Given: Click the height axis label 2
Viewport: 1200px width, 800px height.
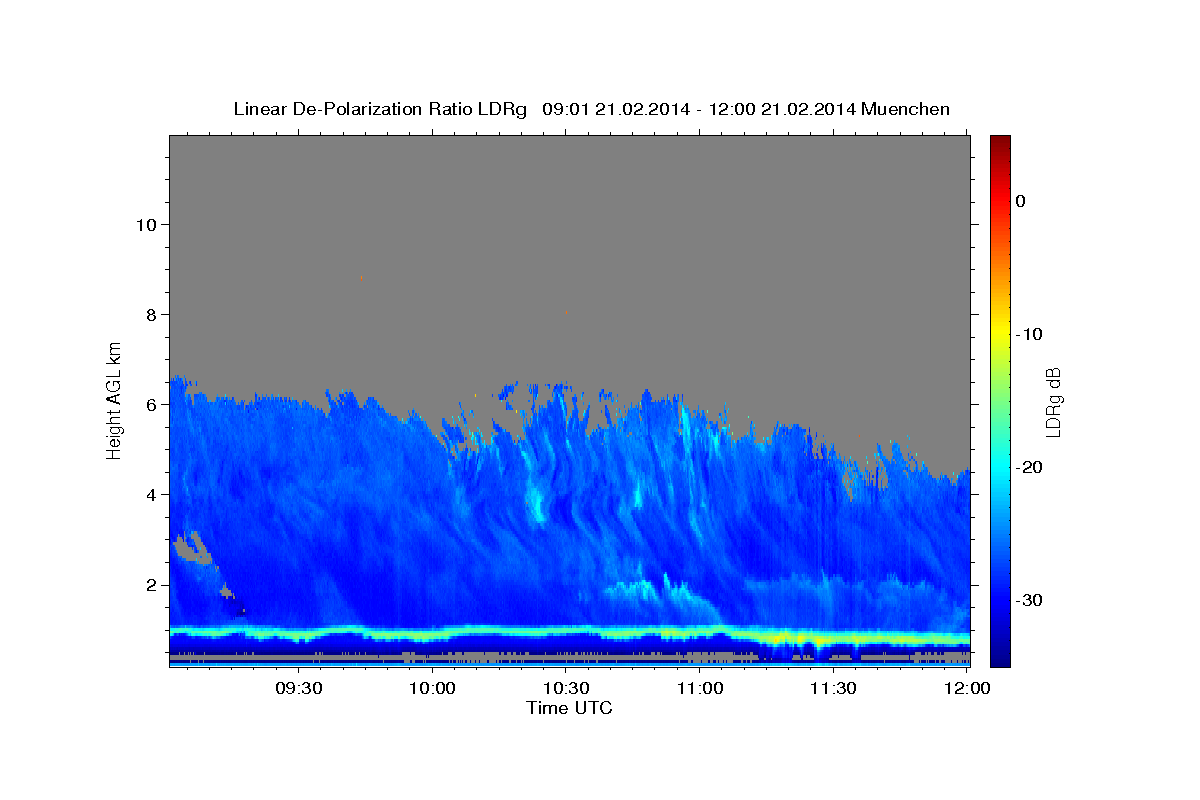Looking at the screenshot, I should coord(149,584).
